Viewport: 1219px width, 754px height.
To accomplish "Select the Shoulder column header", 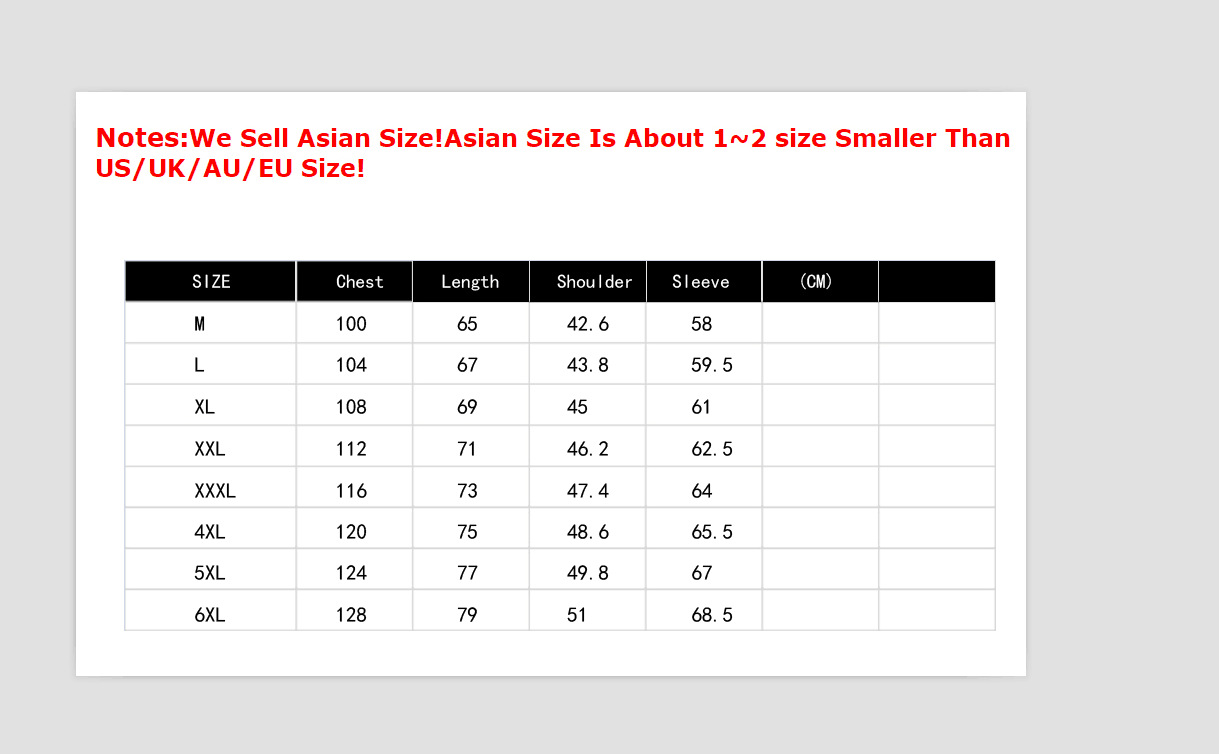I will point(594,282).
